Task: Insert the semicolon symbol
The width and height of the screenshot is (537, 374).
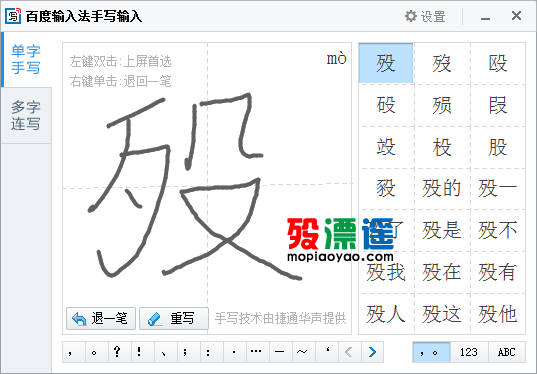Action: (188, 352)
